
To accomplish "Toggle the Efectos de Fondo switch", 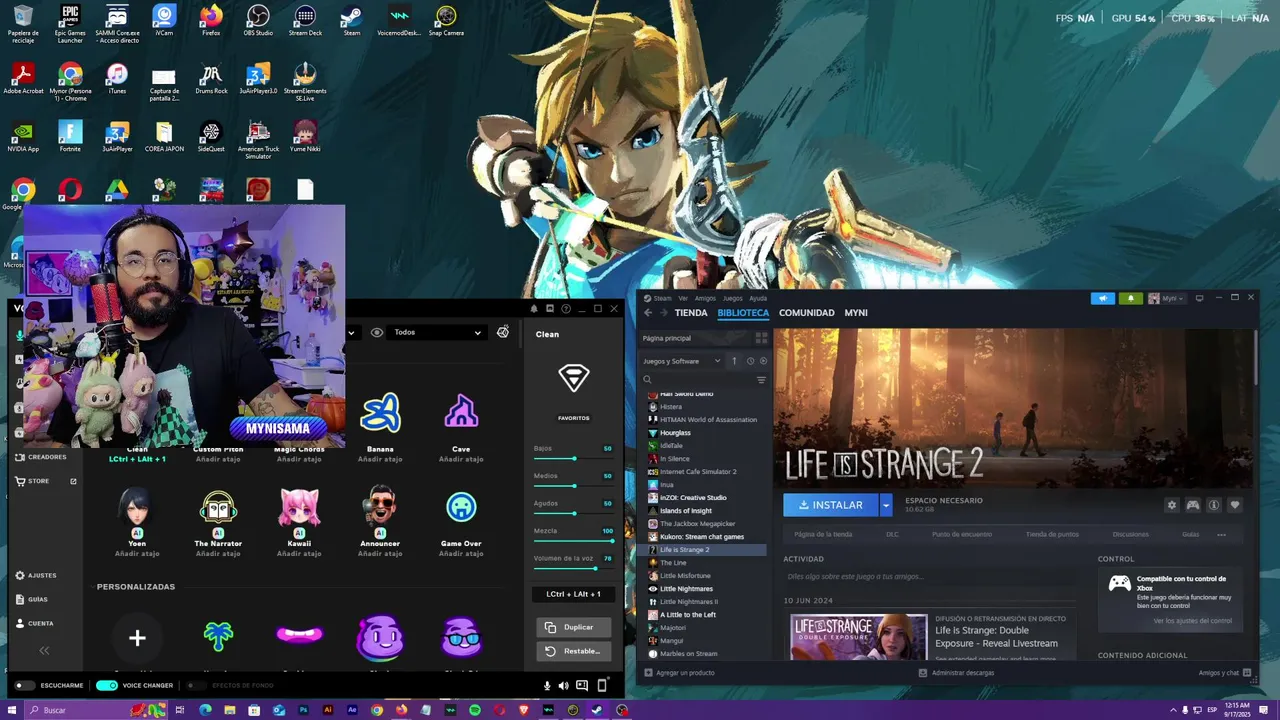I will [195, 685].
